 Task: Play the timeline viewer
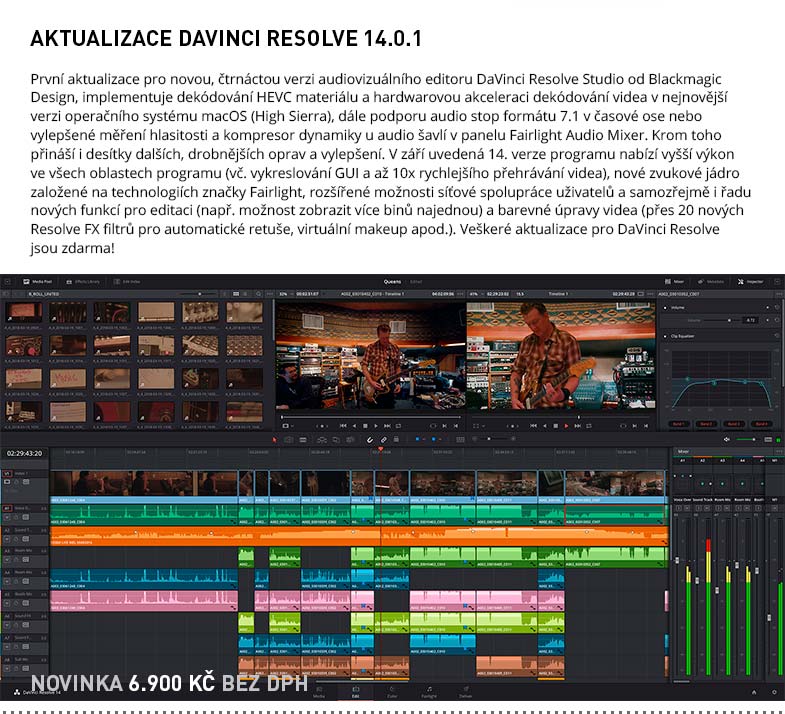point(566,426)
